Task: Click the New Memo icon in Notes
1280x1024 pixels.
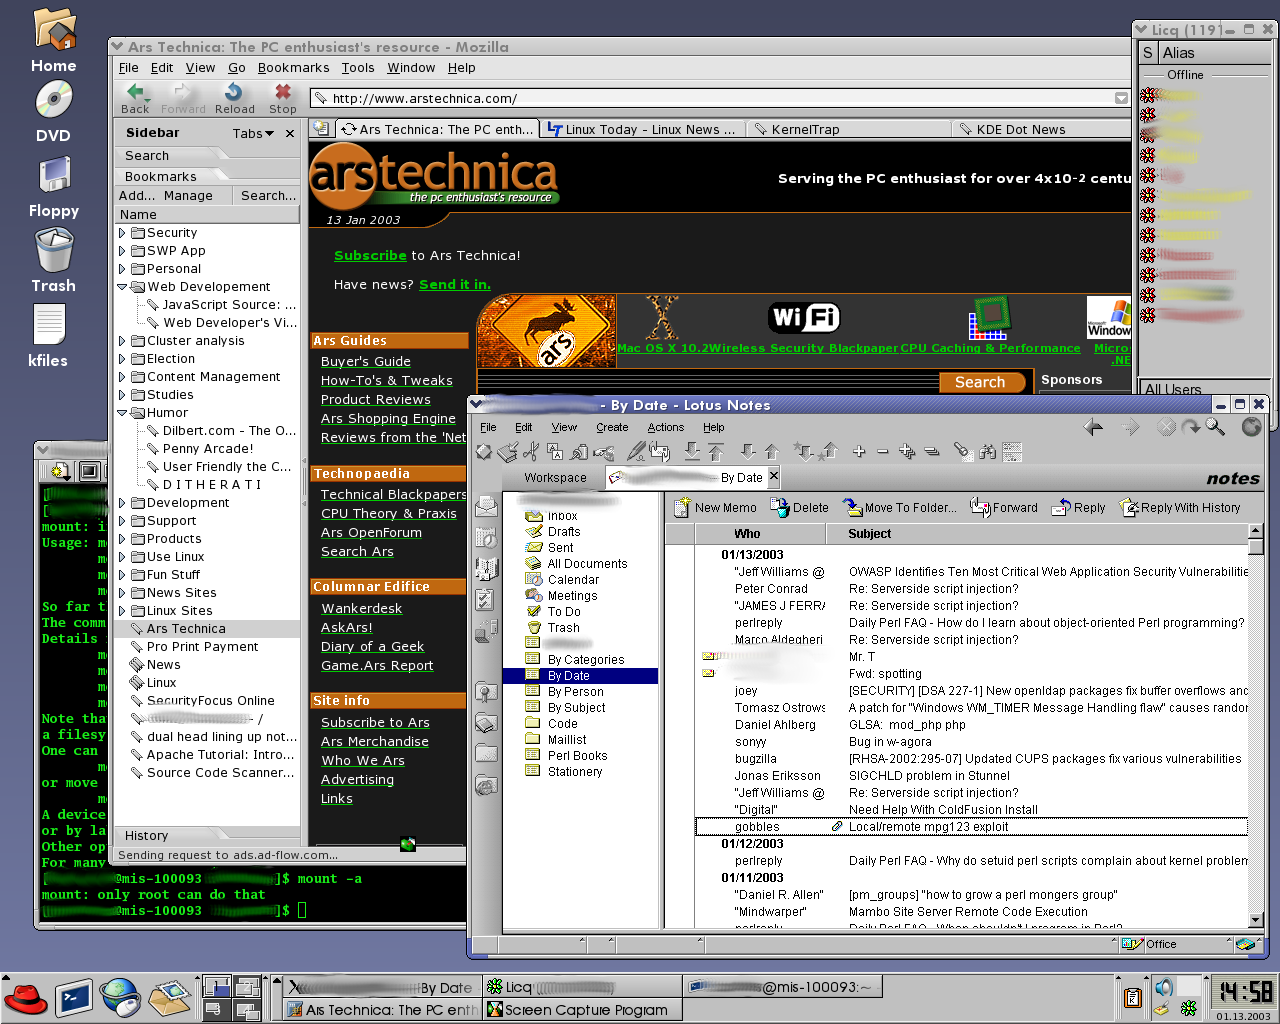Action: (683, 508)
